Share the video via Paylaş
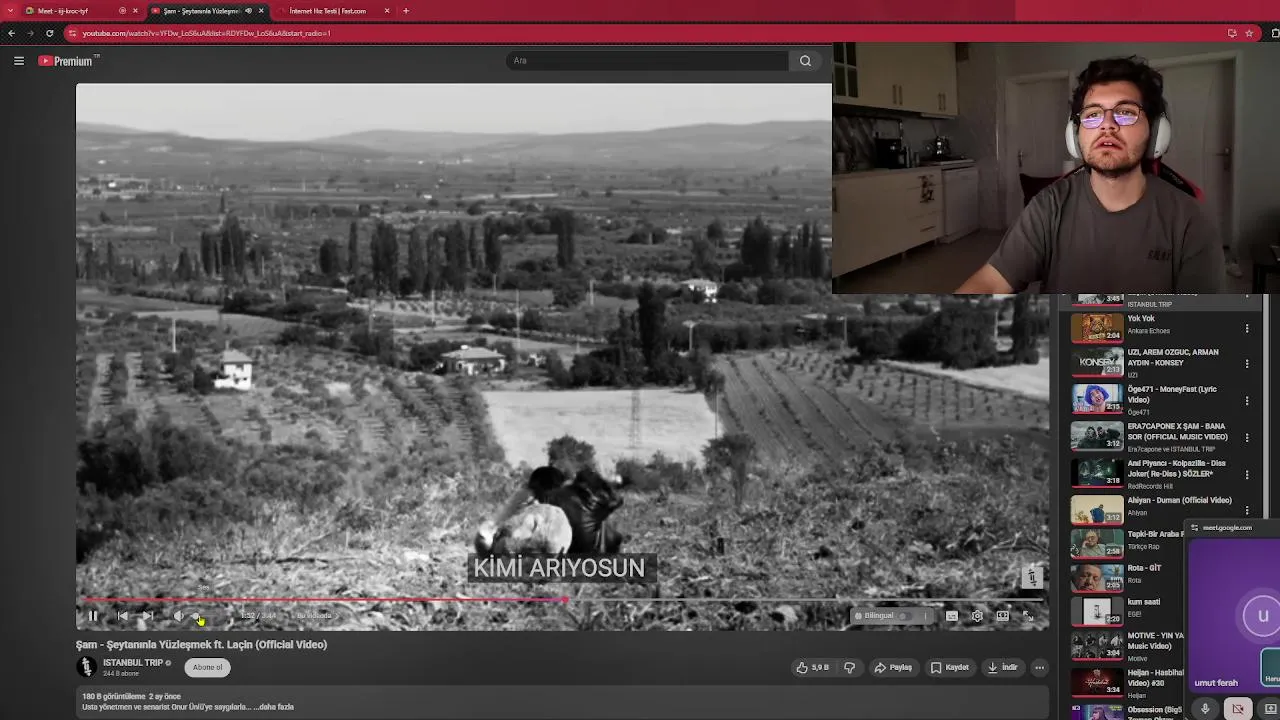1280x720 pixels. point(893,667)
